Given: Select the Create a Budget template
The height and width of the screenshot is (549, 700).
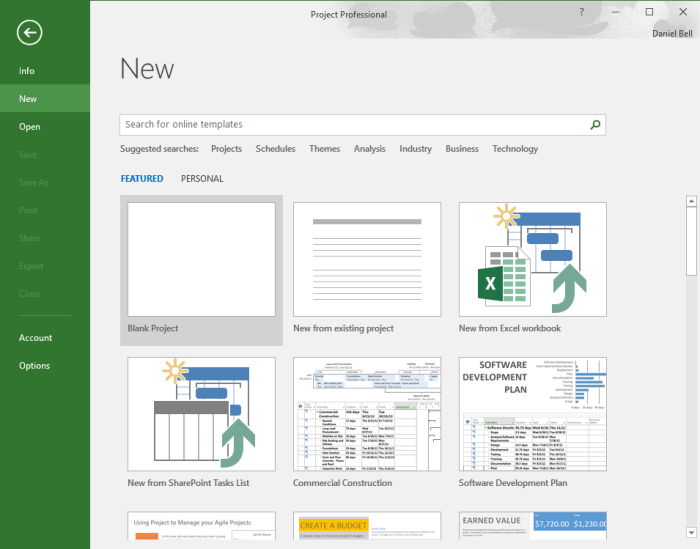Looking at the screenshot, I should [x=367, y=526].
